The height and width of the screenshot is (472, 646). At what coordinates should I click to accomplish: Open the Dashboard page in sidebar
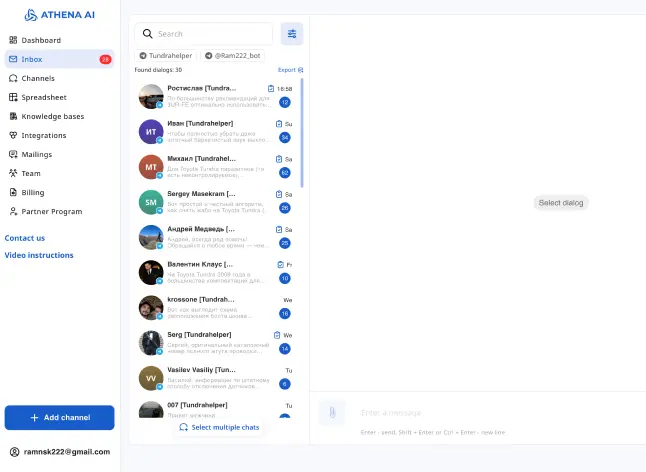[x=41, y=40]
